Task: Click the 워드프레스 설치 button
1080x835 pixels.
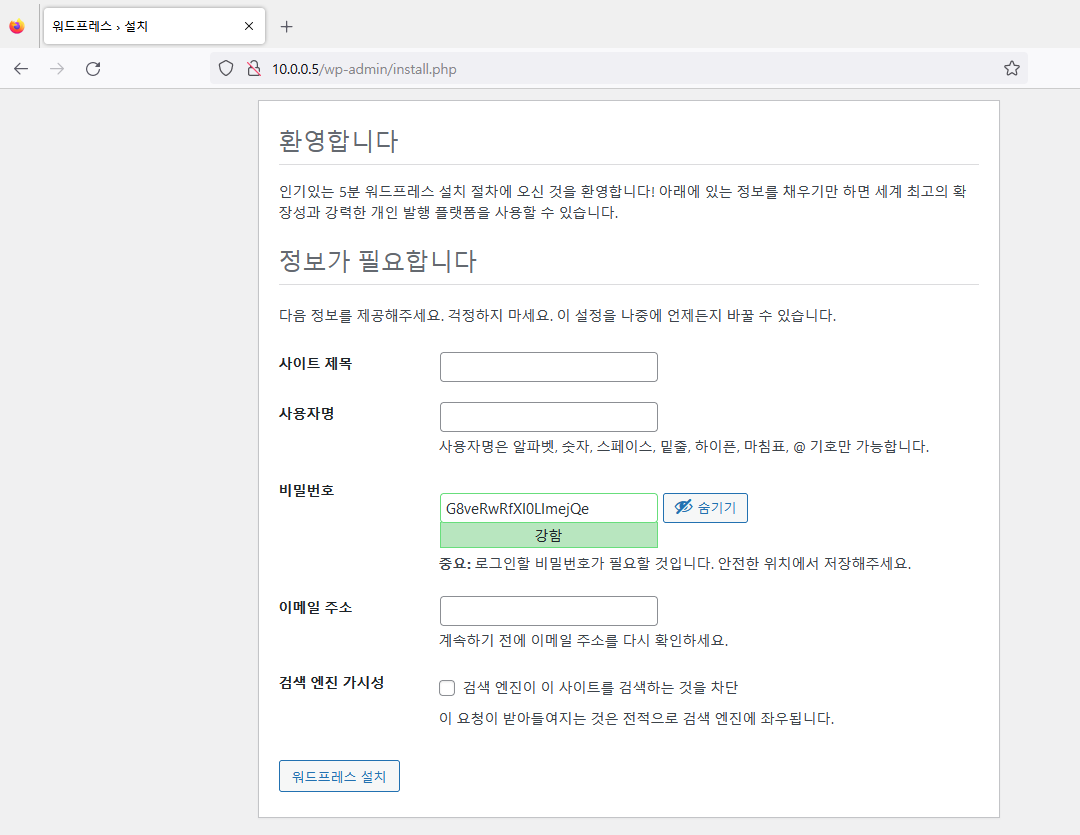Action: coord(339,776)
